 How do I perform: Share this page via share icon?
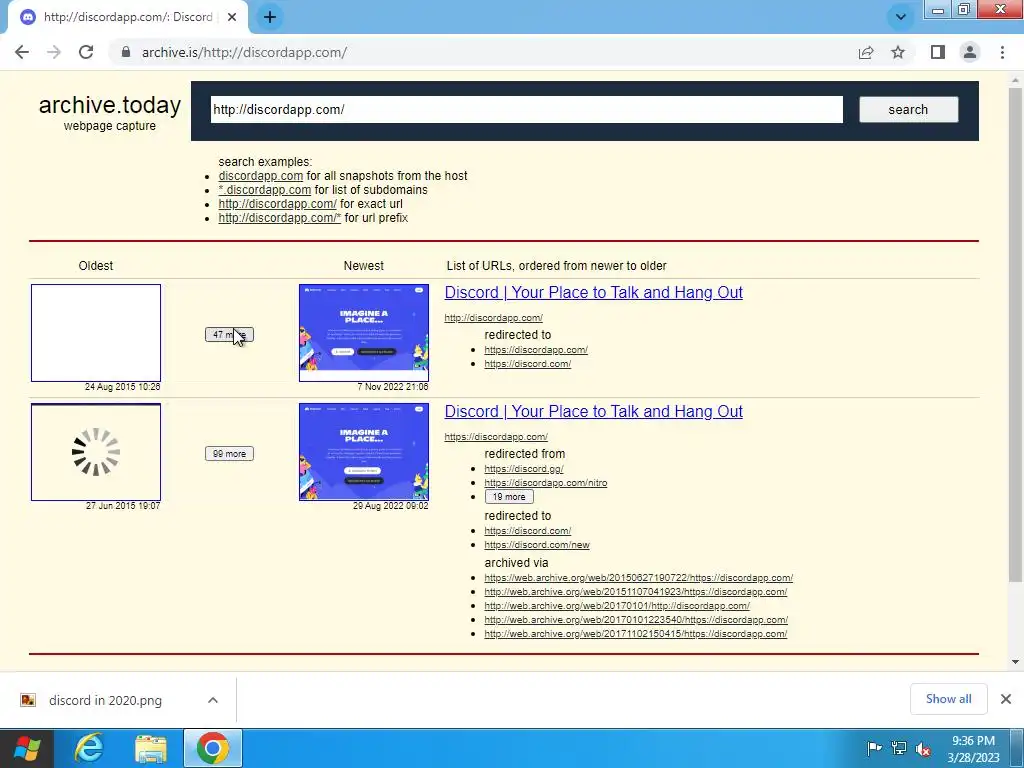tap(866, 52)
